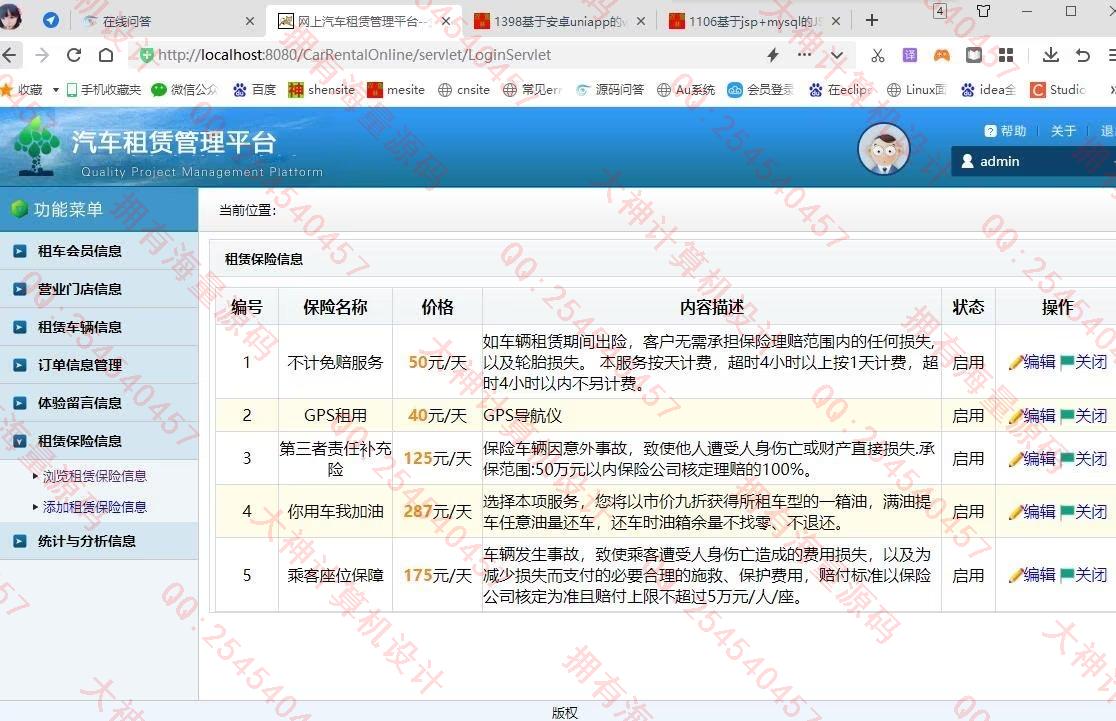
Task: Close the 不计免赔服务 insurance row
Action: coord(1084,362)
